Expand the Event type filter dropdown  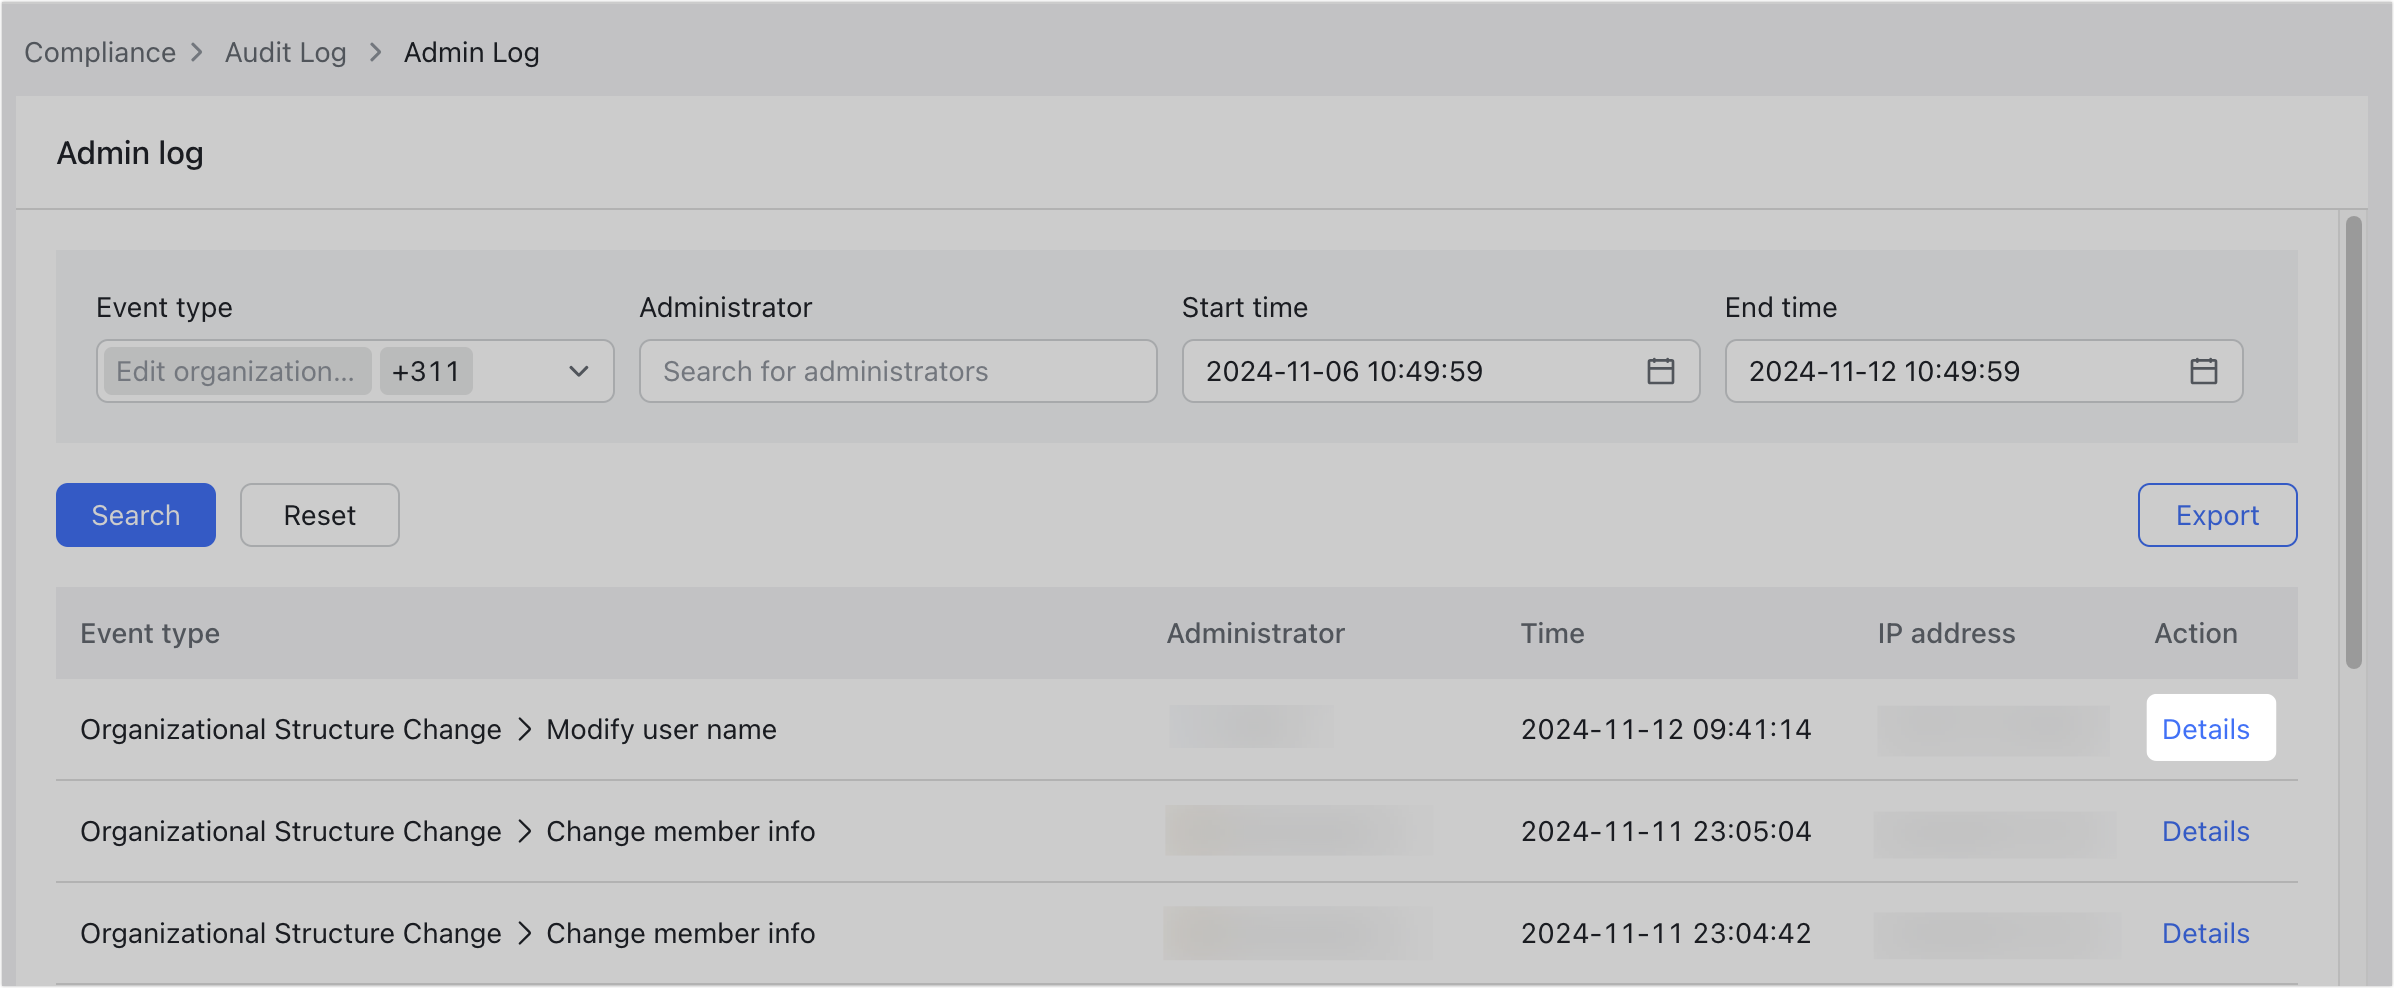(x=580, y=371)
